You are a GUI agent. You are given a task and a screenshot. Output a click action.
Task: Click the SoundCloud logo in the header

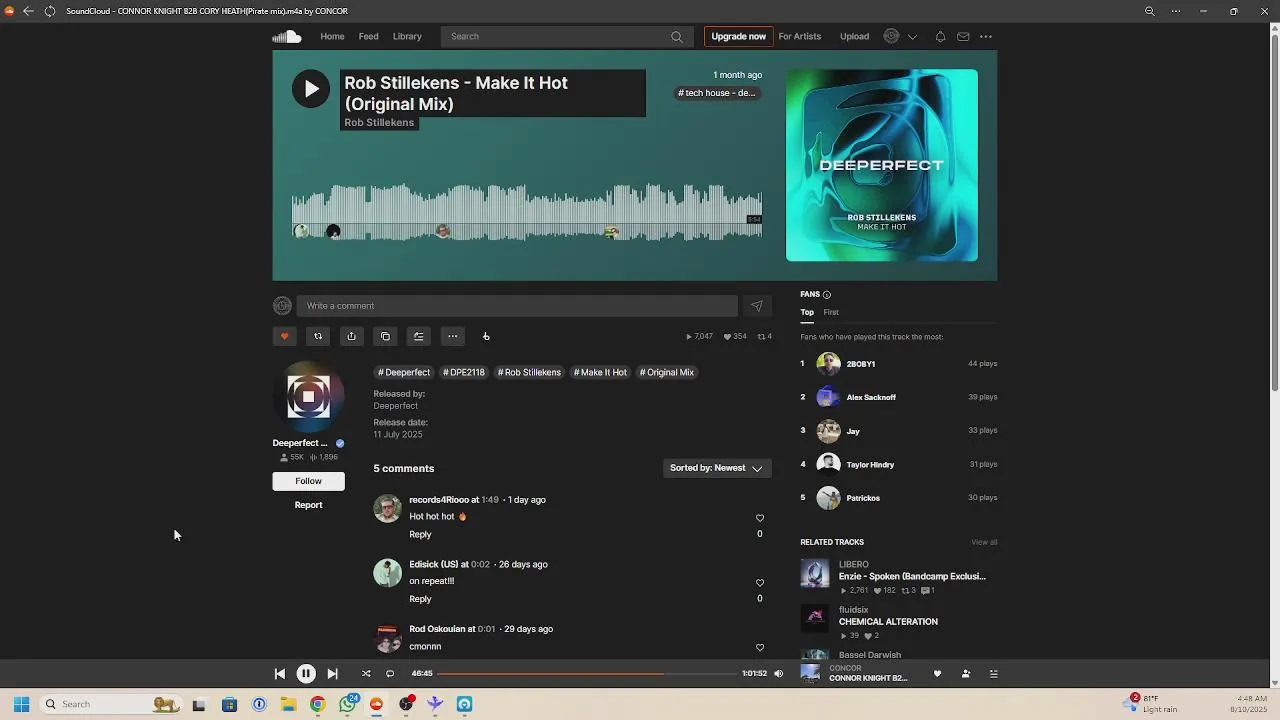[287, 37]
